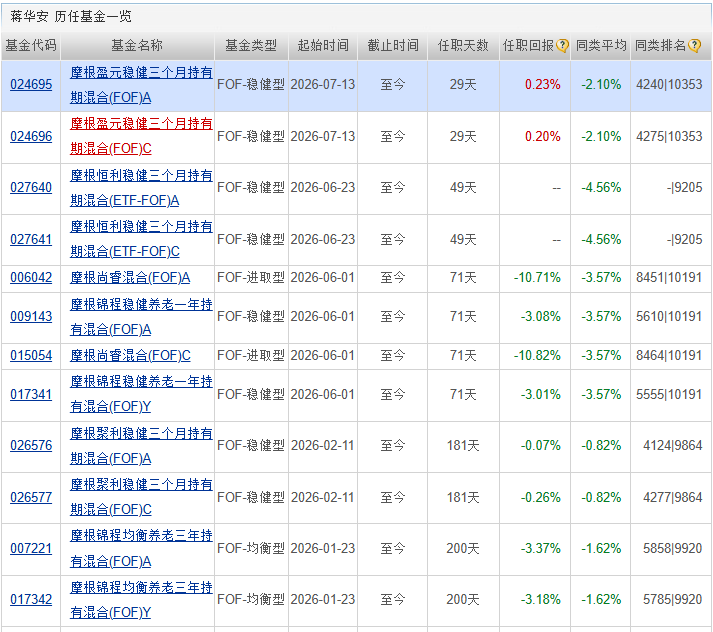
Task: Click the 基金名称 column header
Action: click(x=137, y=45)
